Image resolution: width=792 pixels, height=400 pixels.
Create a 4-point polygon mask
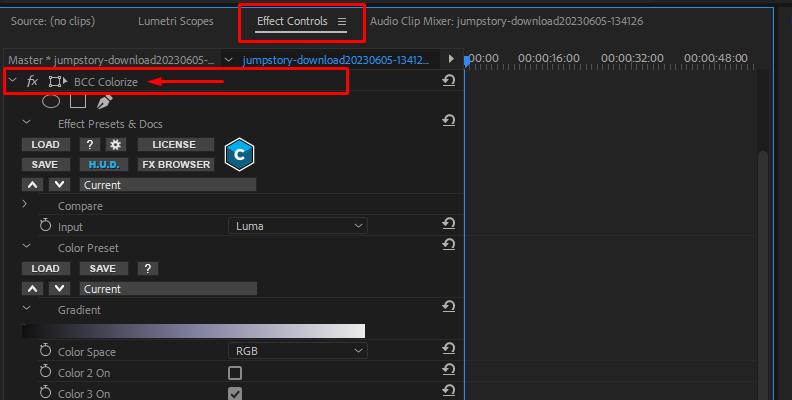[78, 102]
